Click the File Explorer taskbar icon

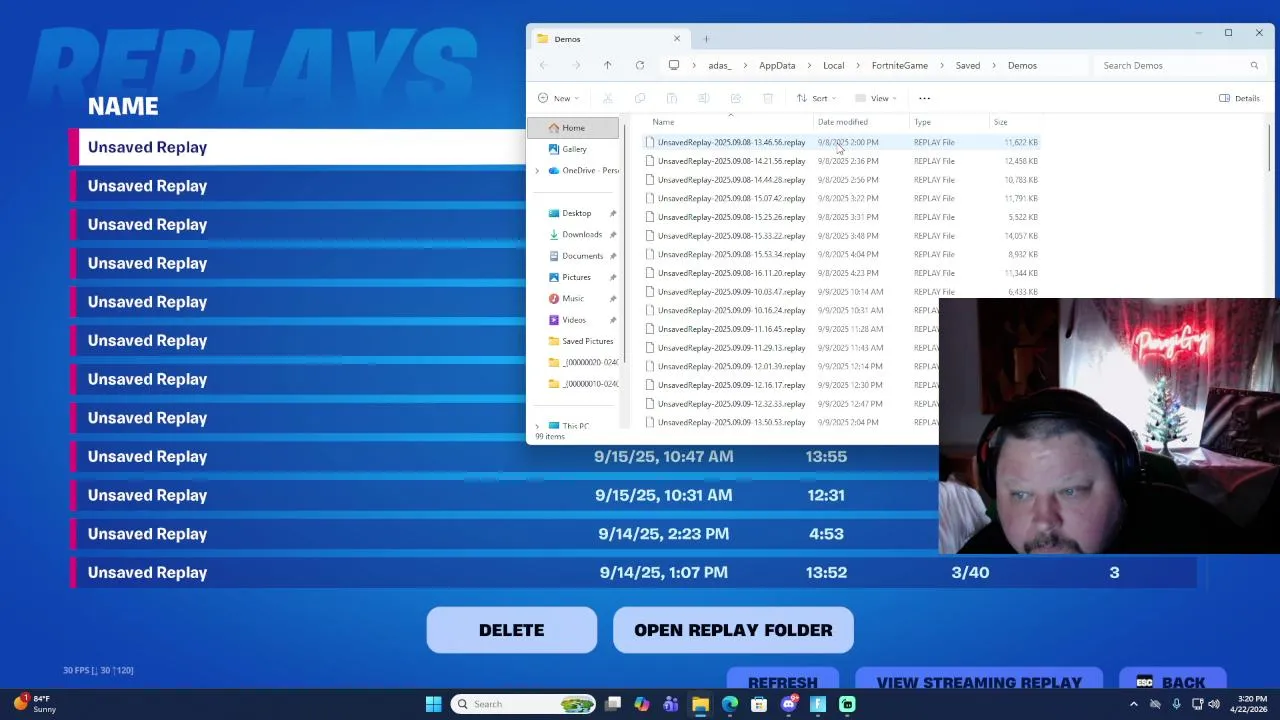pos(700,704)
